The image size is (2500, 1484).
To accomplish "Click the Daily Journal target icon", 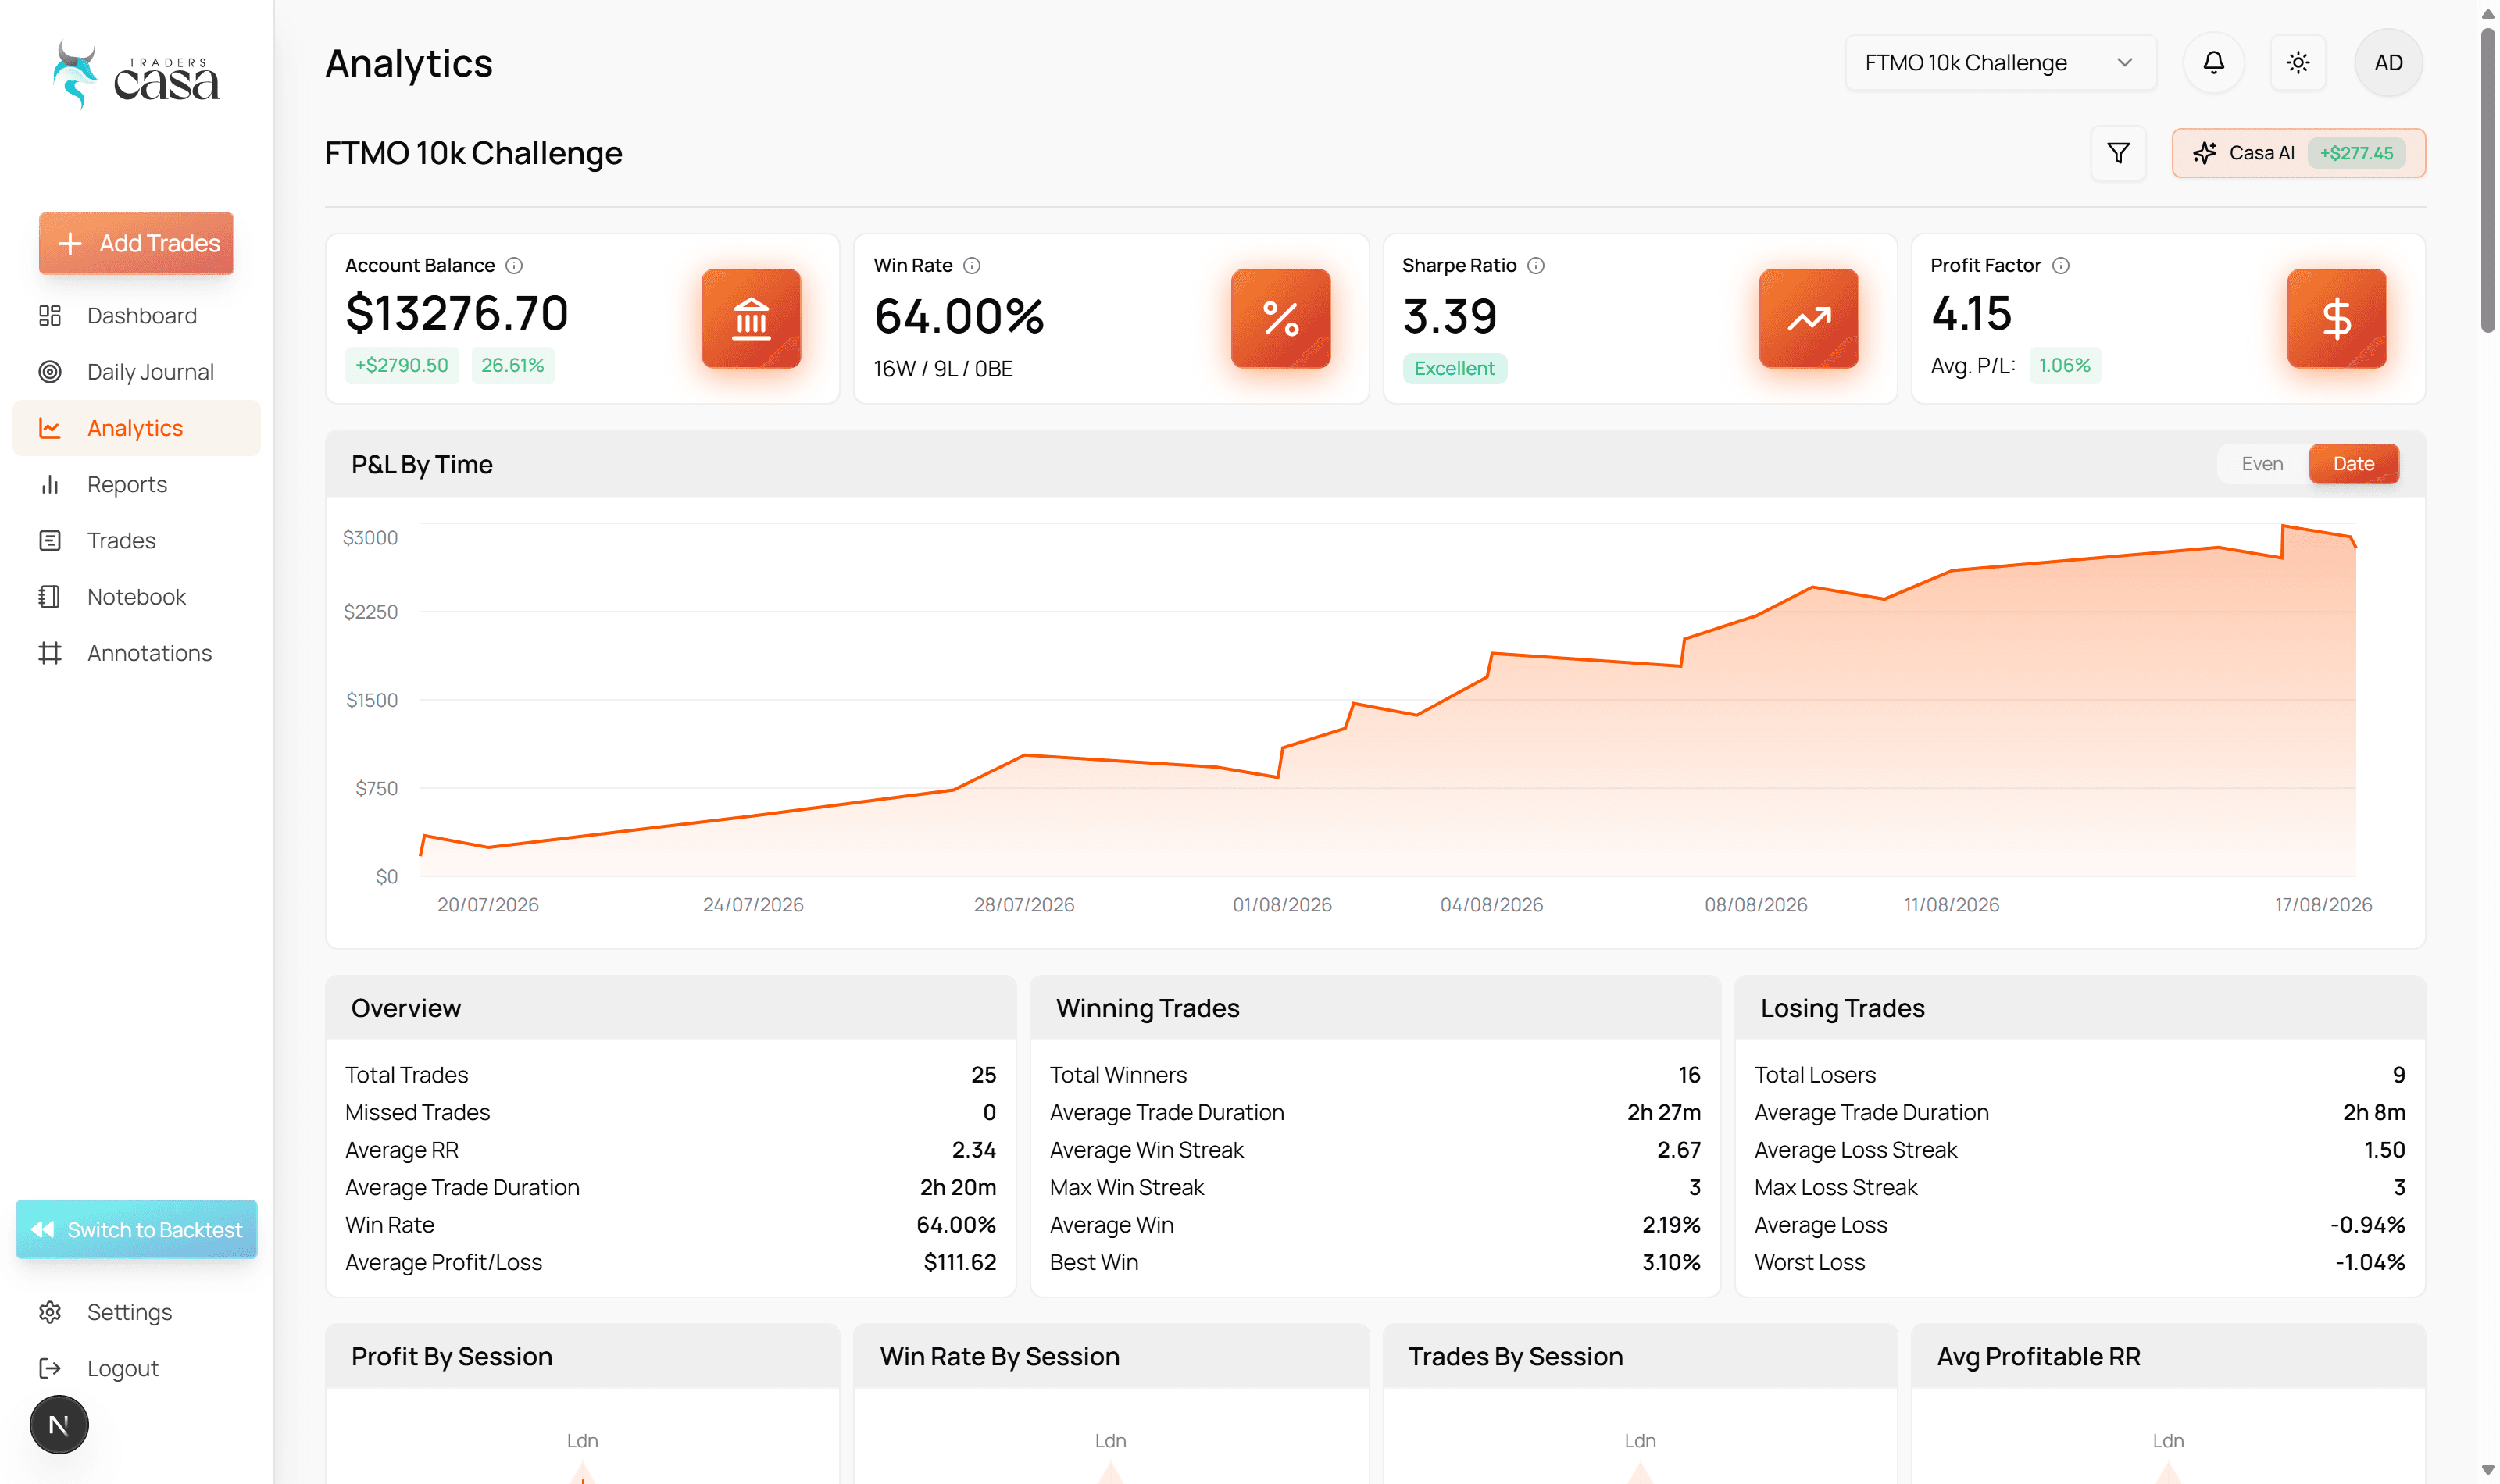I will tap(50, 372).
